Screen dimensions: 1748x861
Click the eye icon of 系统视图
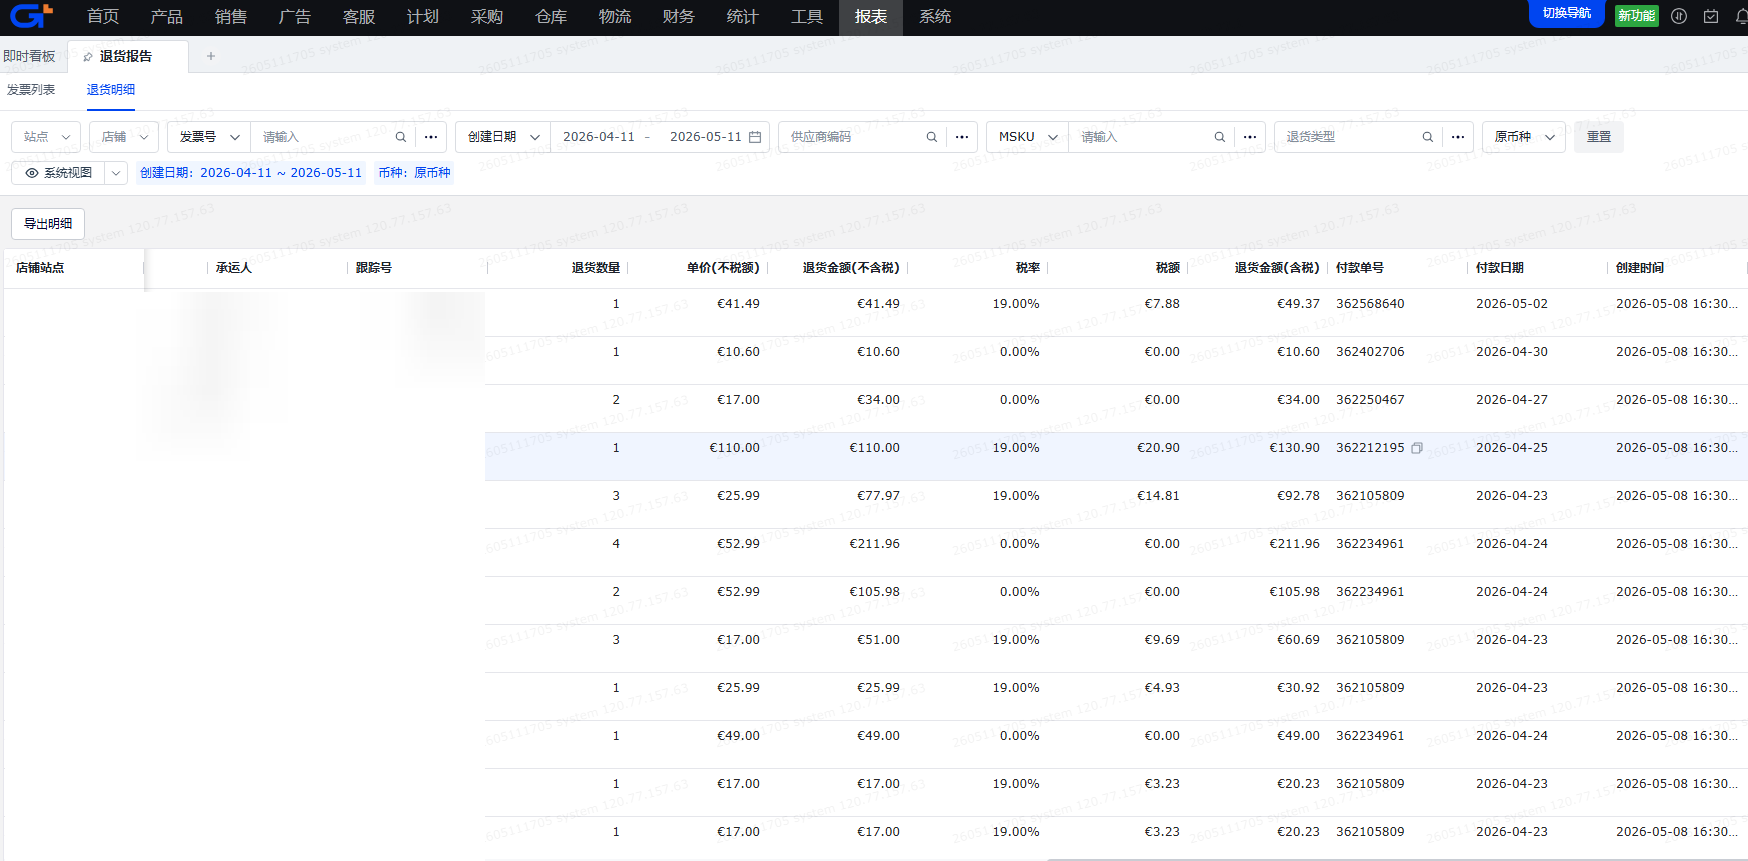32,173
